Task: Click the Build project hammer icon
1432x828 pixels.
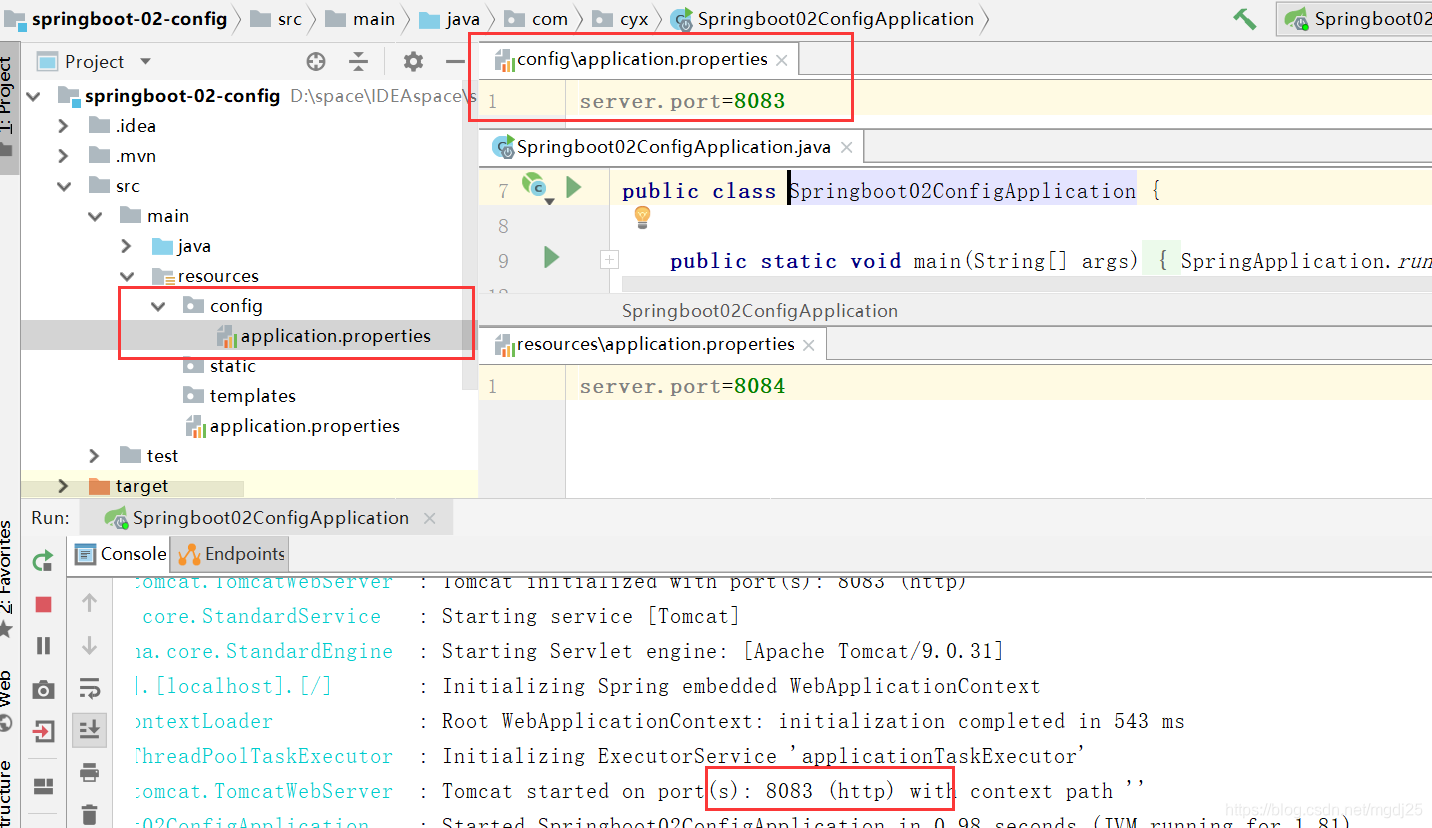Action: [x=1245, y=19]
